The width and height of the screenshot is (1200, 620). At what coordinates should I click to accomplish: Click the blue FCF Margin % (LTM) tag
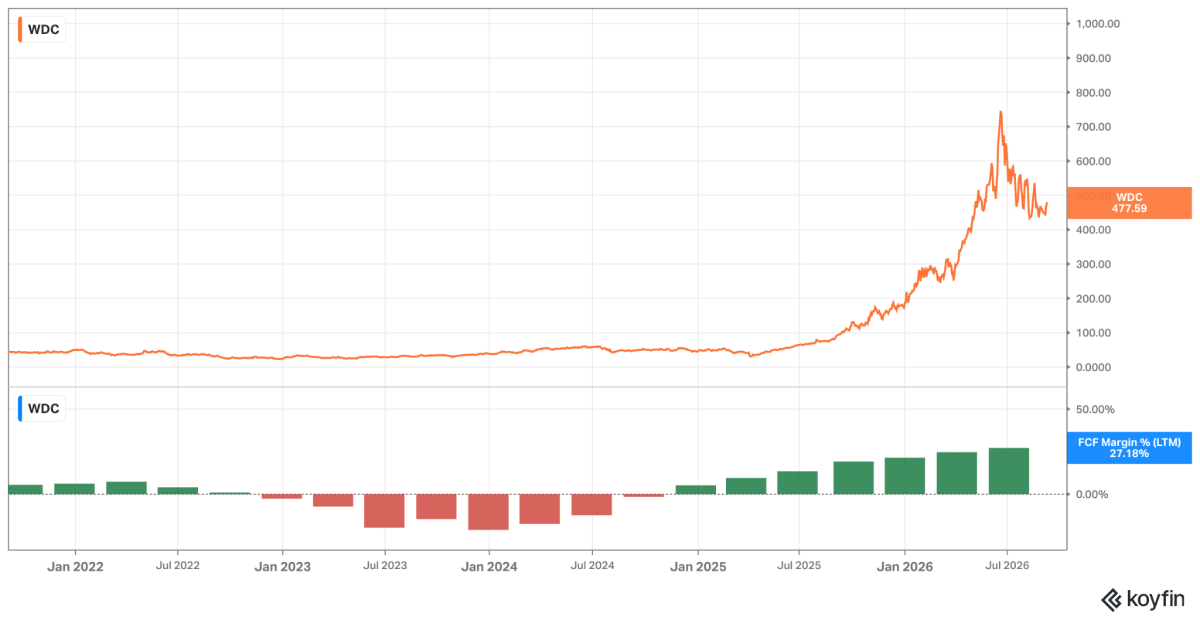pos(1129,447)
